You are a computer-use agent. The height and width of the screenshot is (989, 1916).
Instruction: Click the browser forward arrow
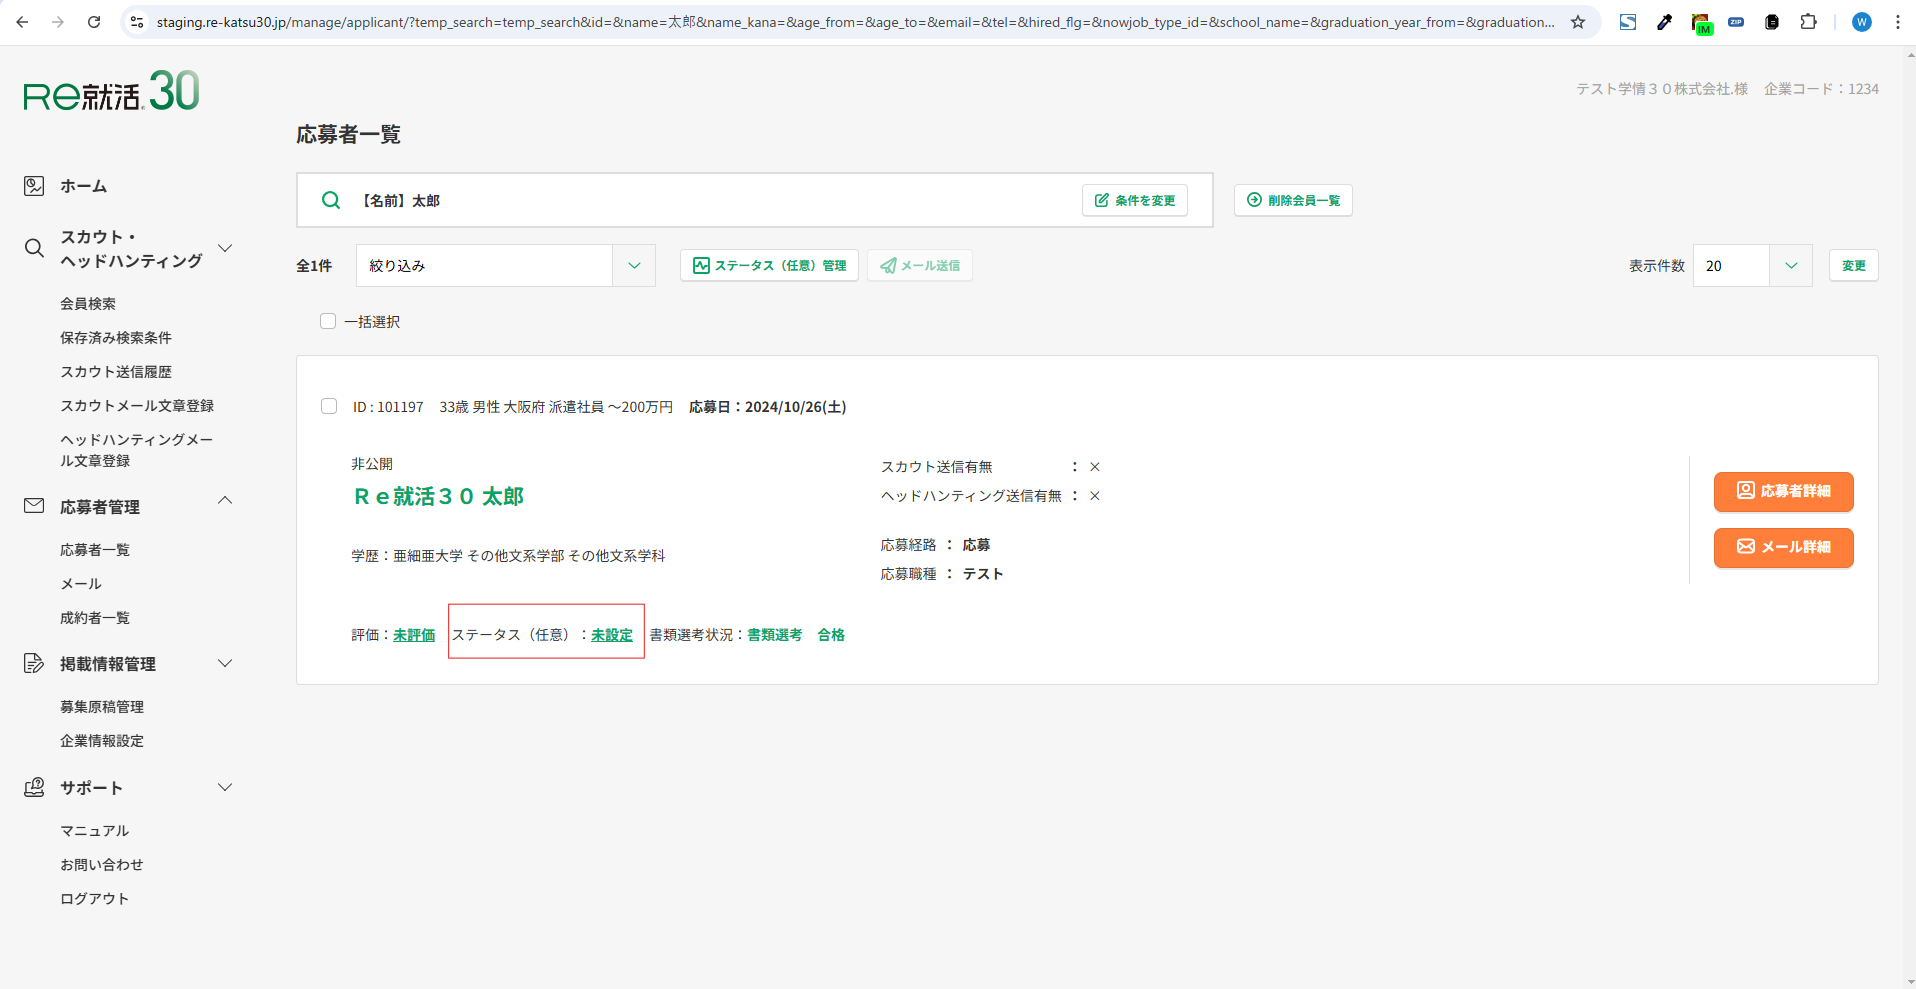click(58, 22)
